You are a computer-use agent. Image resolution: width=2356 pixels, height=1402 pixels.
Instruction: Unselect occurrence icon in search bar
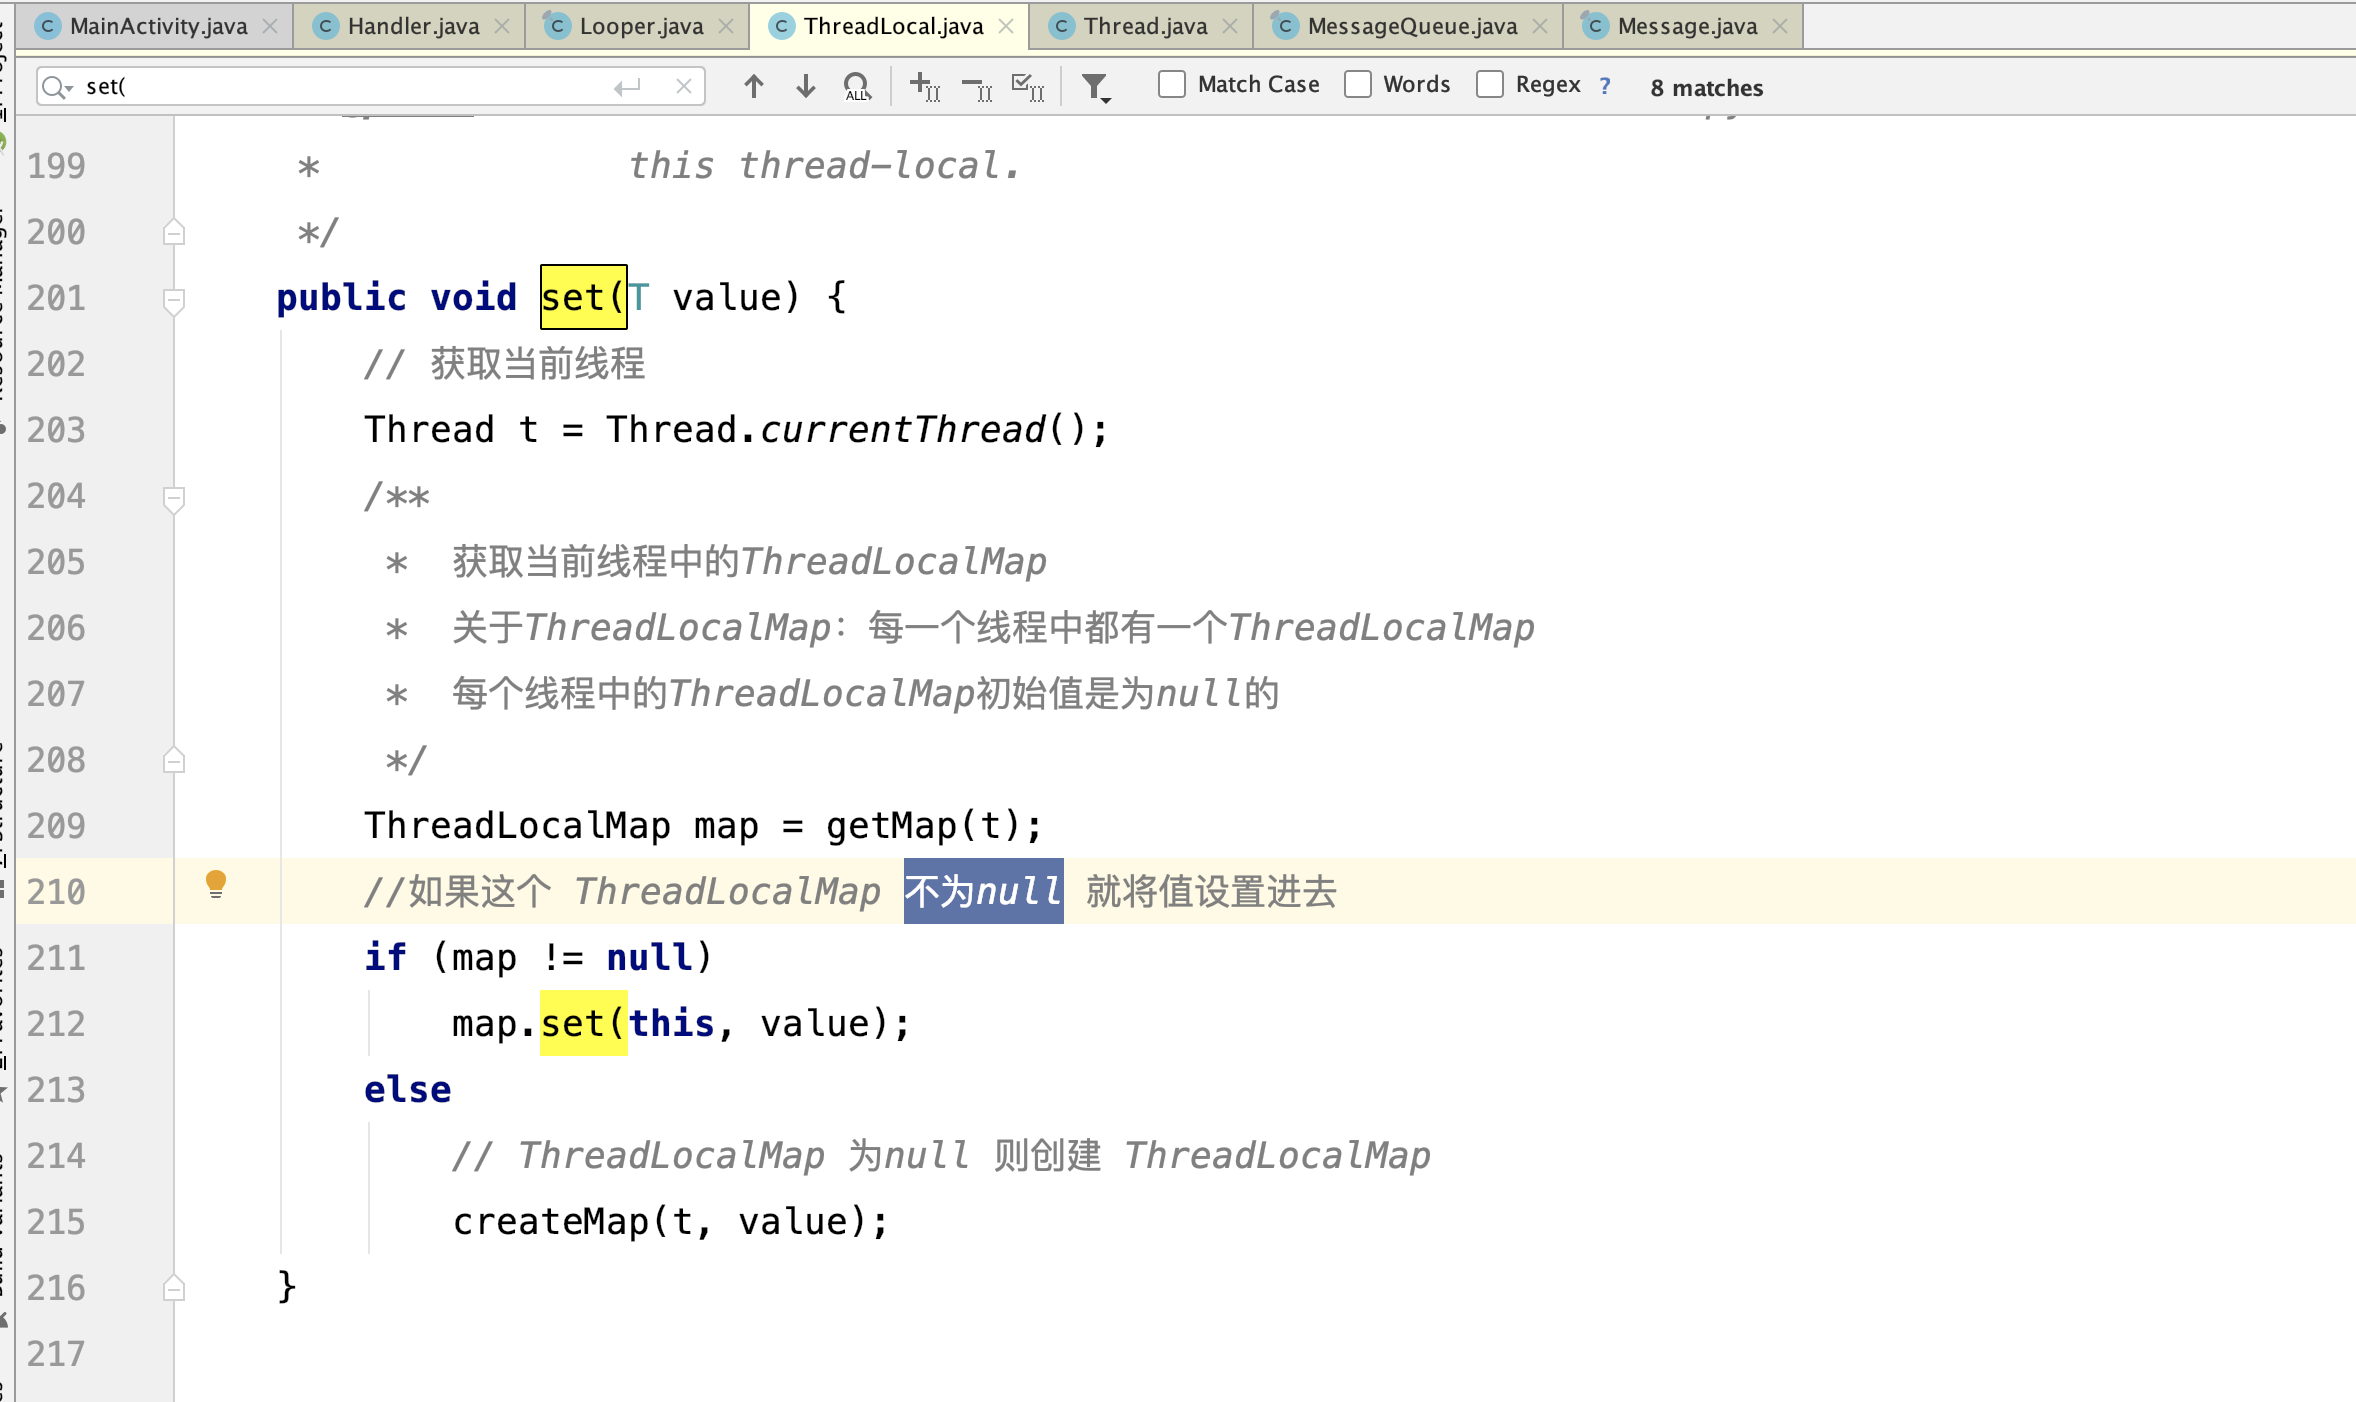[x=976, y=89]
